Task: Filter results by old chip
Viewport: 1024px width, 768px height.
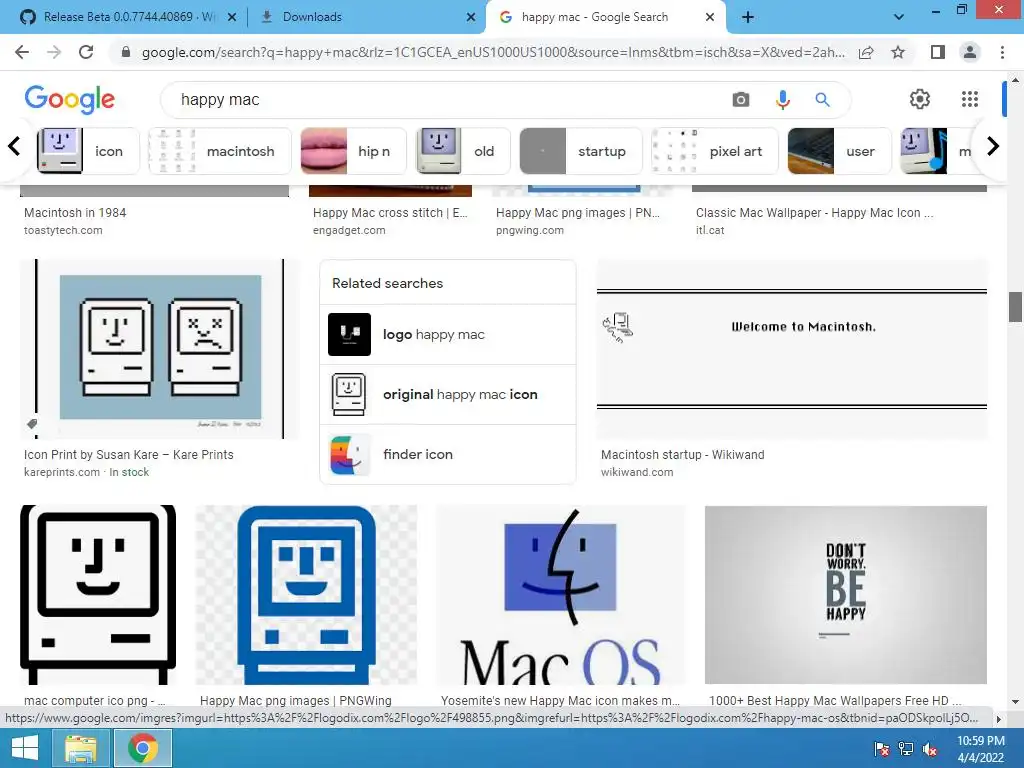Action: (463, 151)
